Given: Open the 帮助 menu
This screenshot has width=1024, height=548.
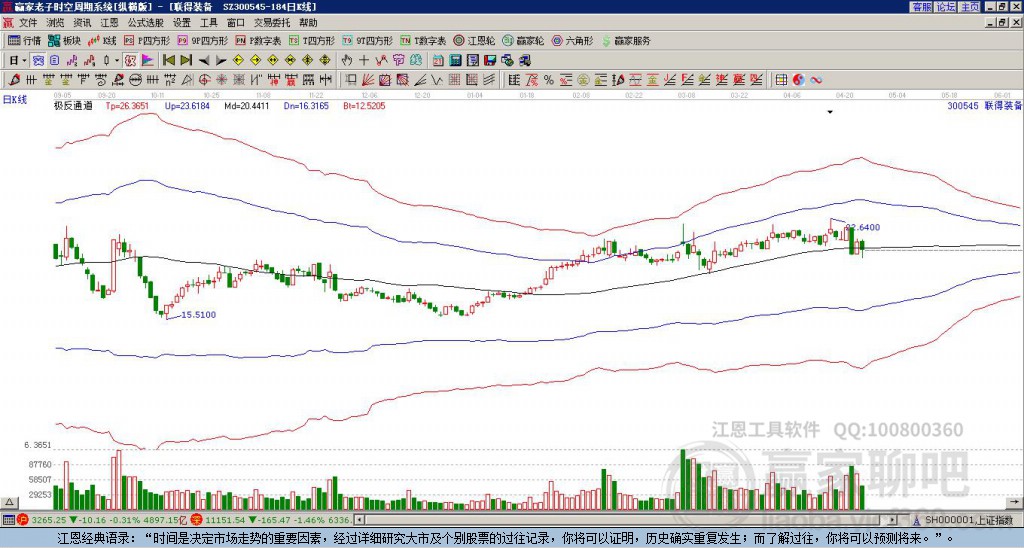Looking at the screenshot, I should (308, 23).
